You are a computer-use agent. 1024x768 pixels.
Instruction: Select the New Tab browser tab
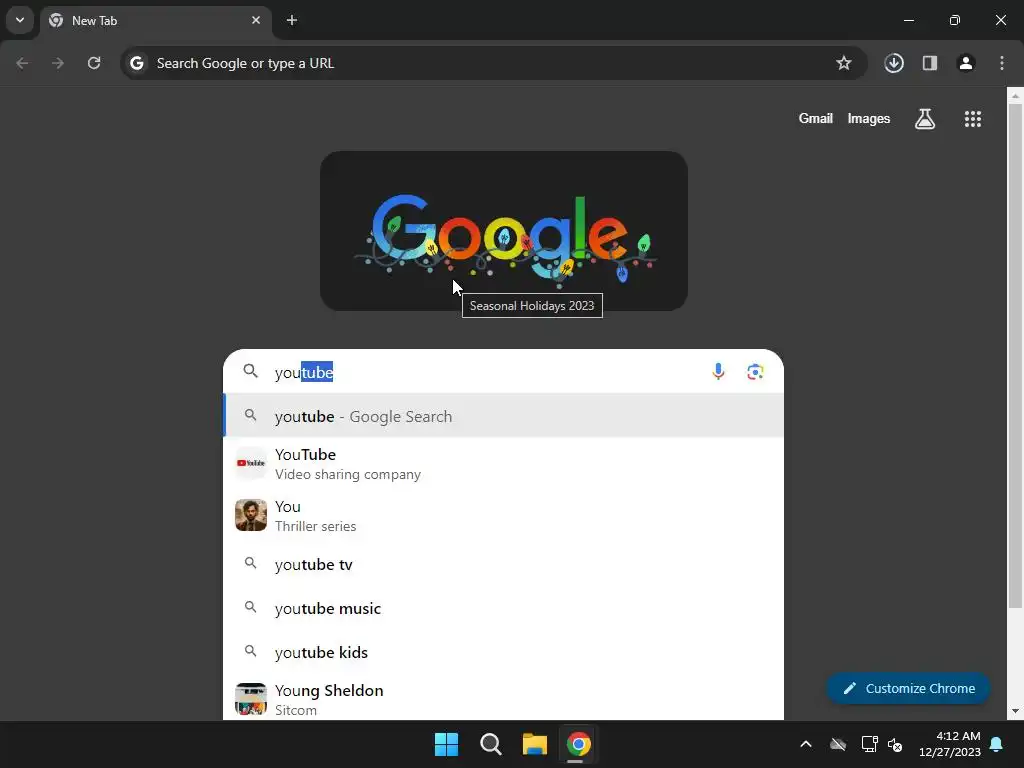point(155,21)
